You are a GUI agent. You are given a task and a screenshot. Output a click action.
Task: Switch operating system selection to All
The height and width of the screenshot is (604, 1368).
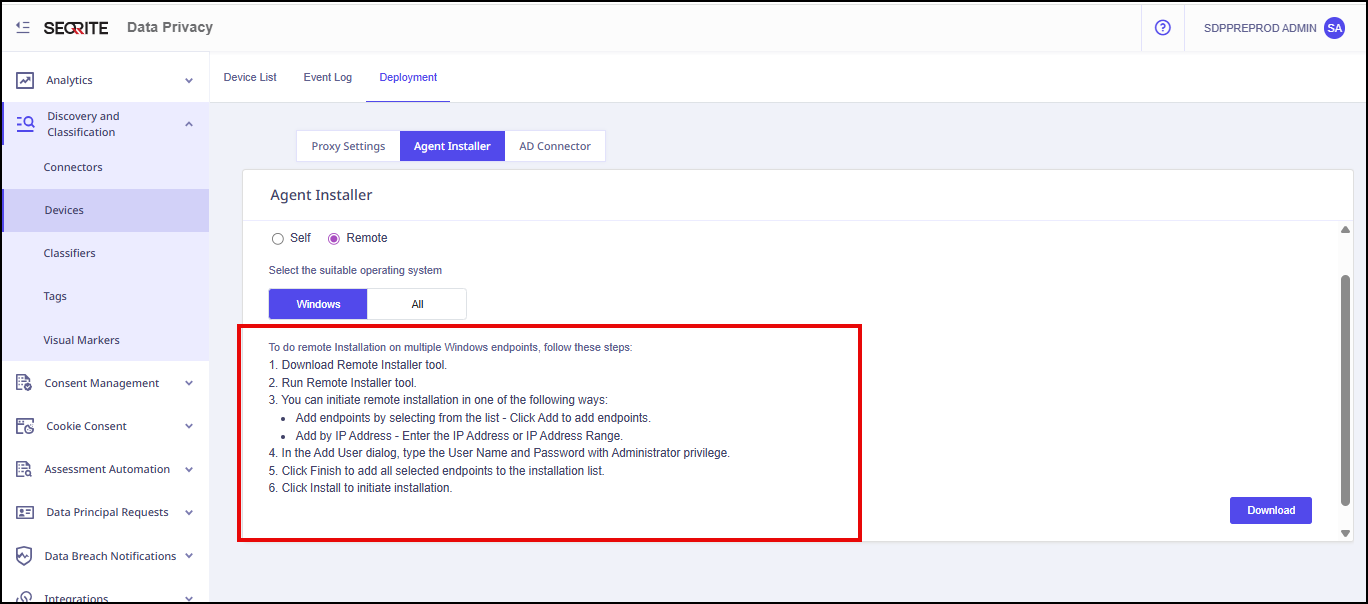point(417,304)
